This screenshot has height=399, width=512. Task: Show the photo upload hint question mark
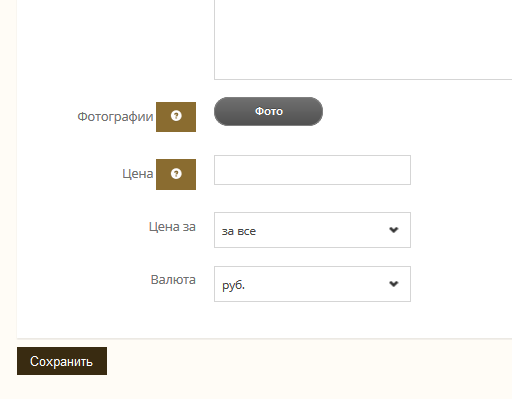pyautogui.click(x=176, y=116)
